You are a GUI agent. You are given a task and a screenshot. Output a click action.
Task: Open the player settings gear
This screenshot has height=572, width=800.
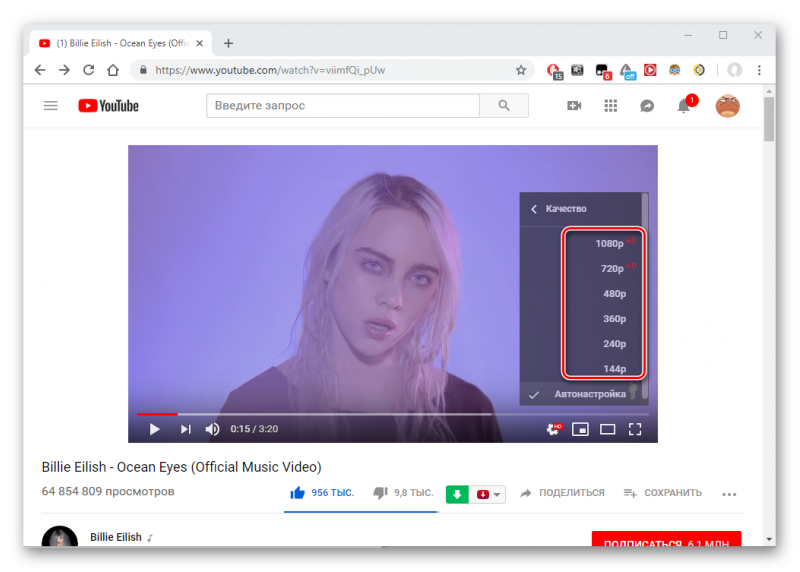coord(554,429)
